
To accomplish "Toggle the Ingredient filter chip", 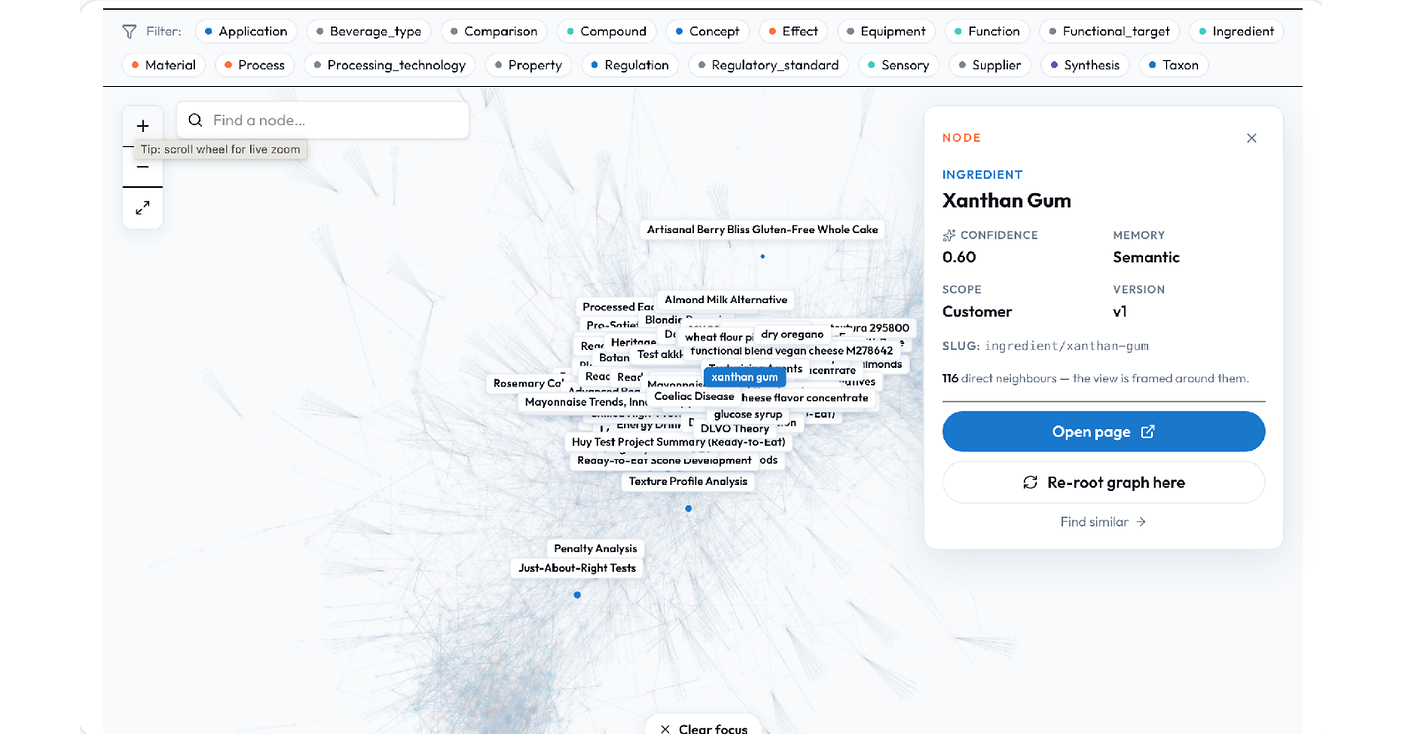I will [1236, 32].
